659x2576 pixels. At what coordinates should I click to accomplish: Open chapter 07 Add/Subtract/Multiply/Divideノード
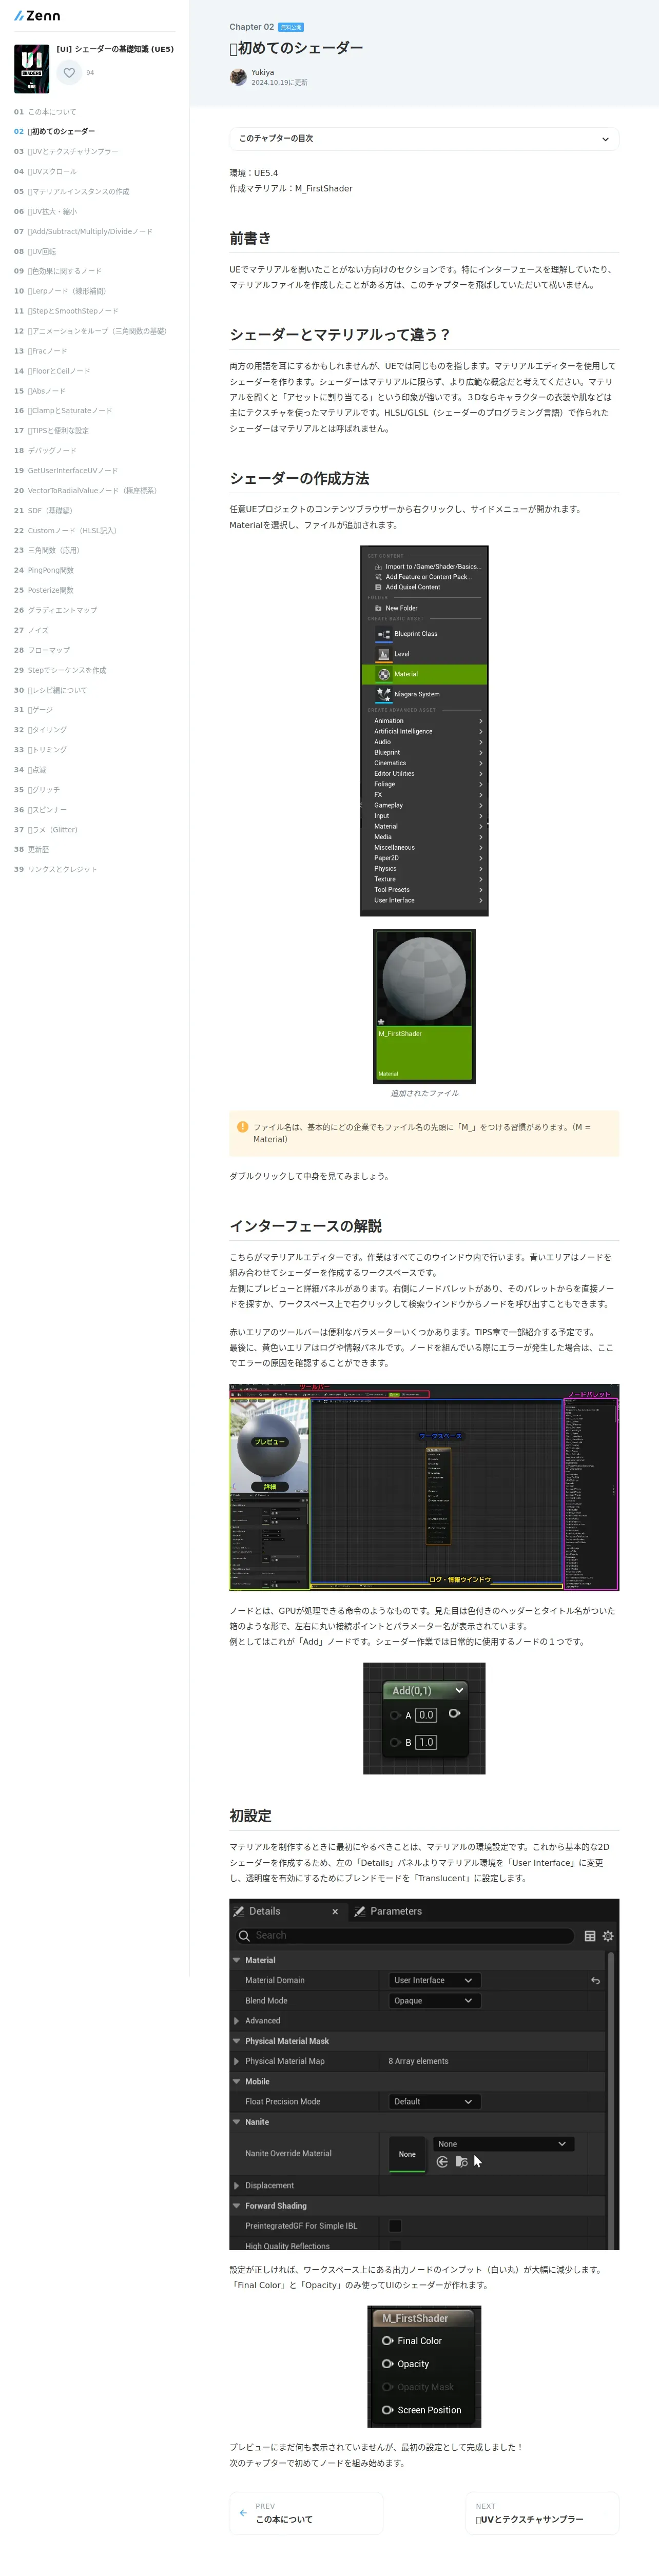[83, 231]
